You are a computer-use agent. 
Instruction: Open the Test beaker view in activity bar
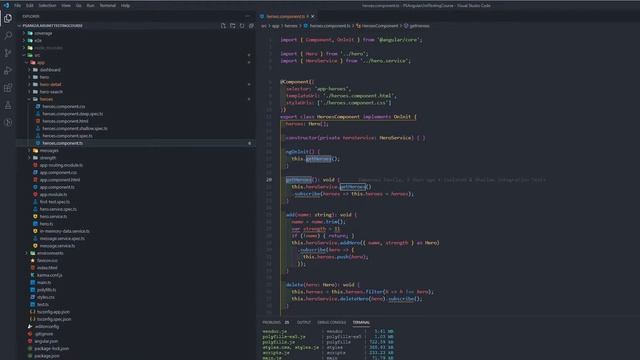click(x=8, y=105)
